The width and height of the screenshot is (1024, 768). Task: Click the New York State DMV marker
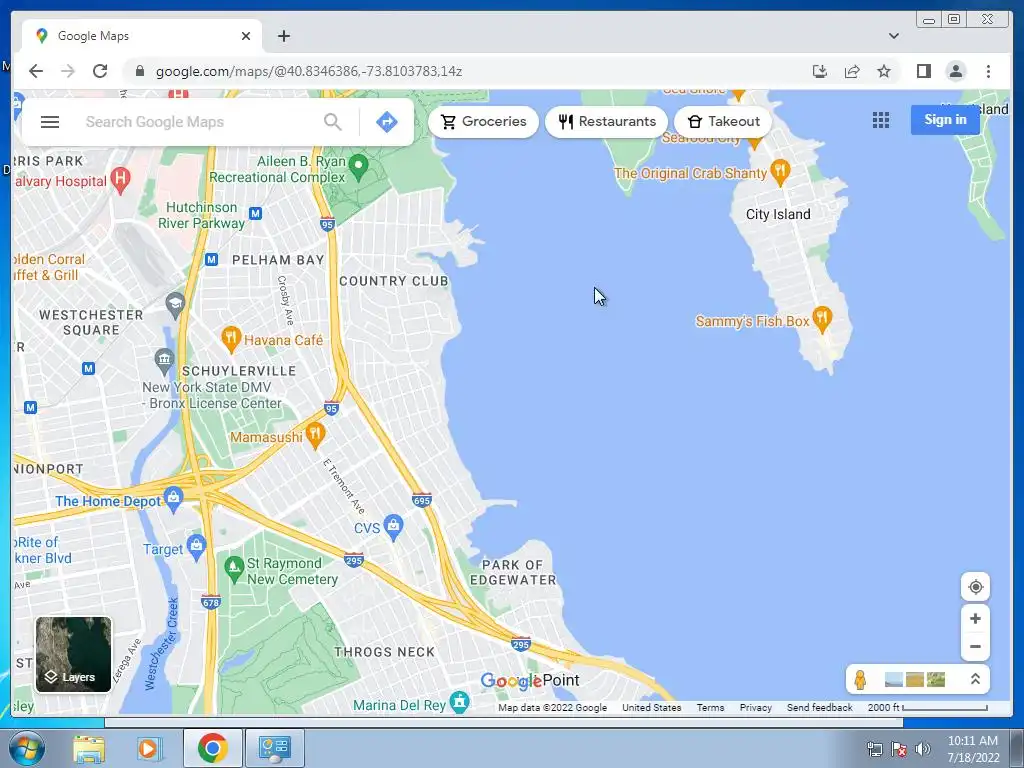coord(164,359)
